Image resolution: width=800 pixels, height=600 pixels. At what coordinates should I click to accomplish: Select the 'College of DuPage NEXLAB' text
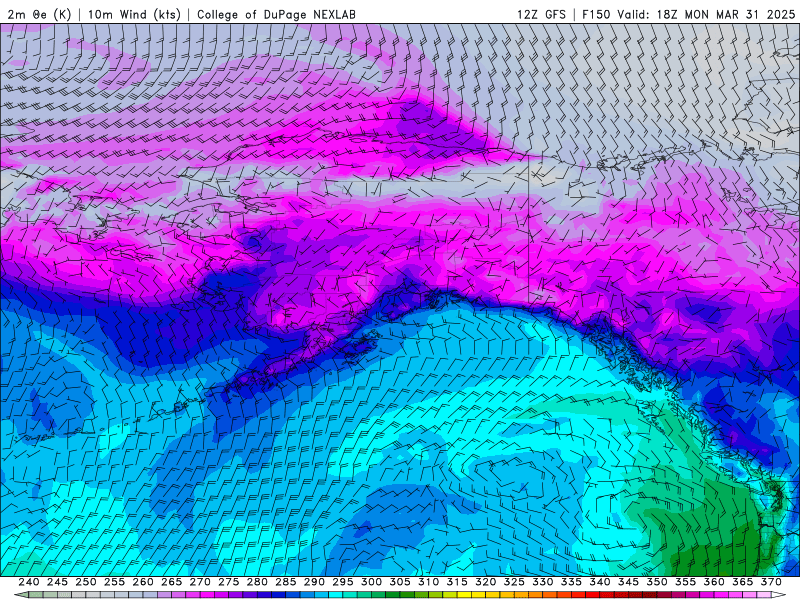coord(276,14)
